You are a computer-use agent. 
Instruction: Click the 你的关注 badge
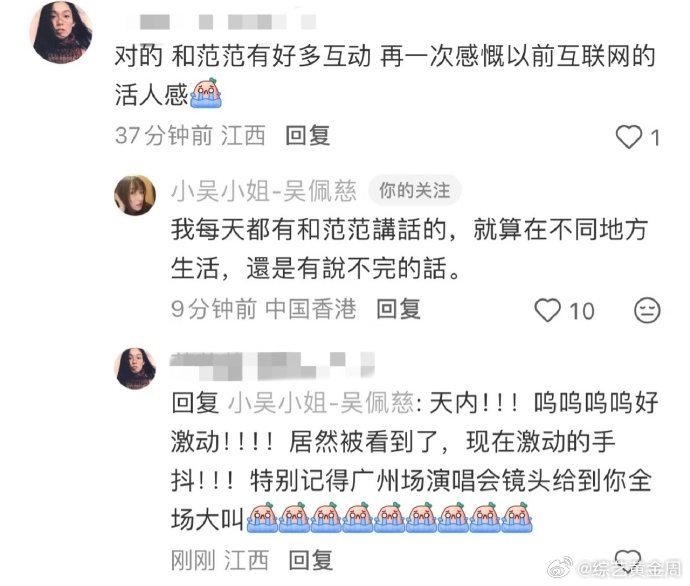tap(415, 190)
